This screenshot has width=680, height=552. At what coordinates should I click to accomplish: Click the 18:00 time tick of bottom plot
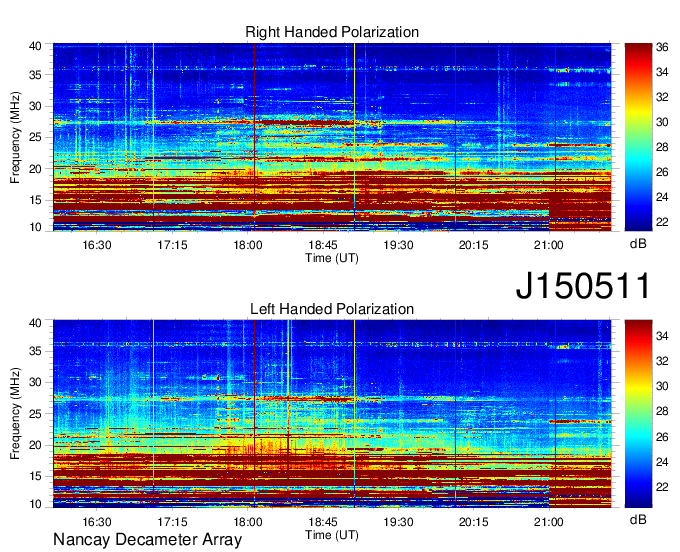(x=248, y=522)
